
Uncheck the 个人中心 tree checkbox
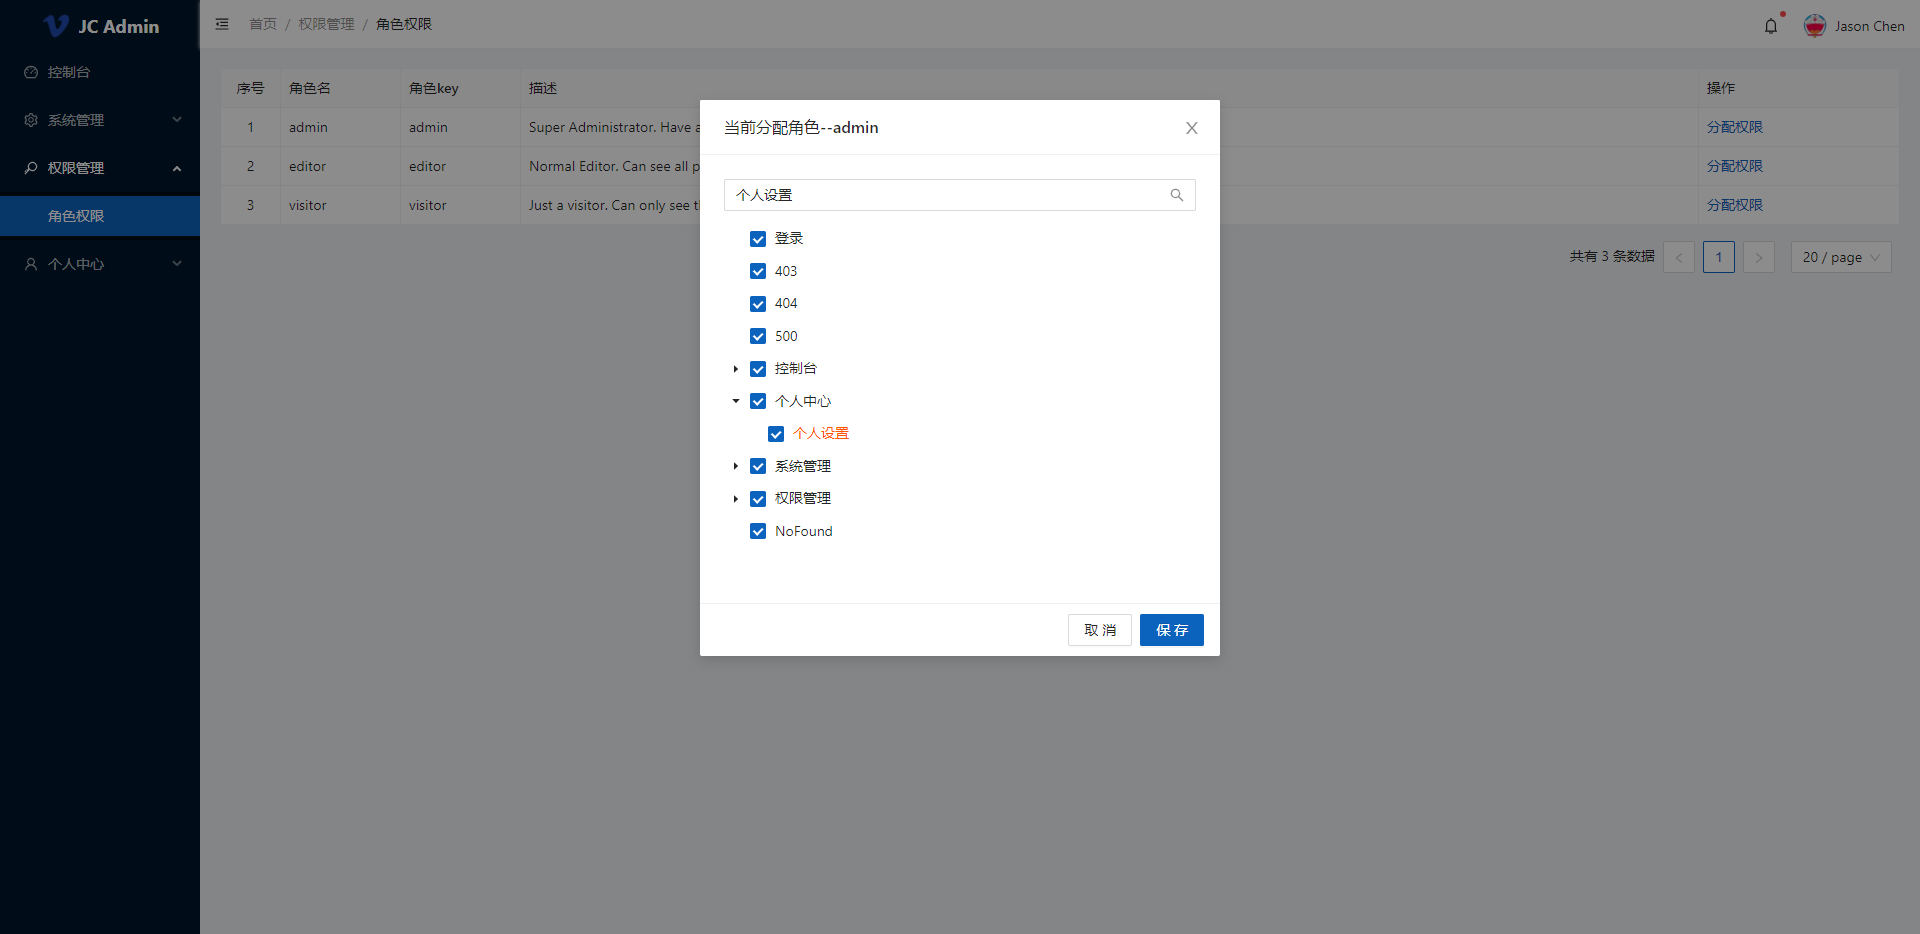click(758, 401)
